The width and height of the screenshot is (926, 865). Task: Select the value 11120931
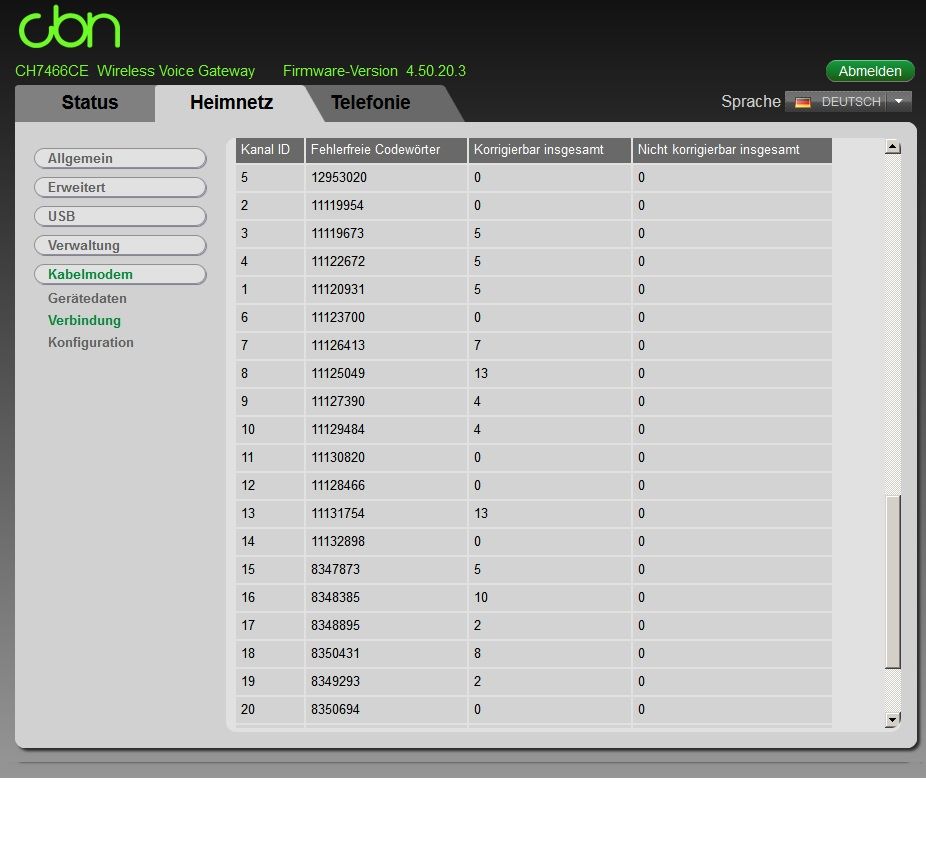(338, 289)
